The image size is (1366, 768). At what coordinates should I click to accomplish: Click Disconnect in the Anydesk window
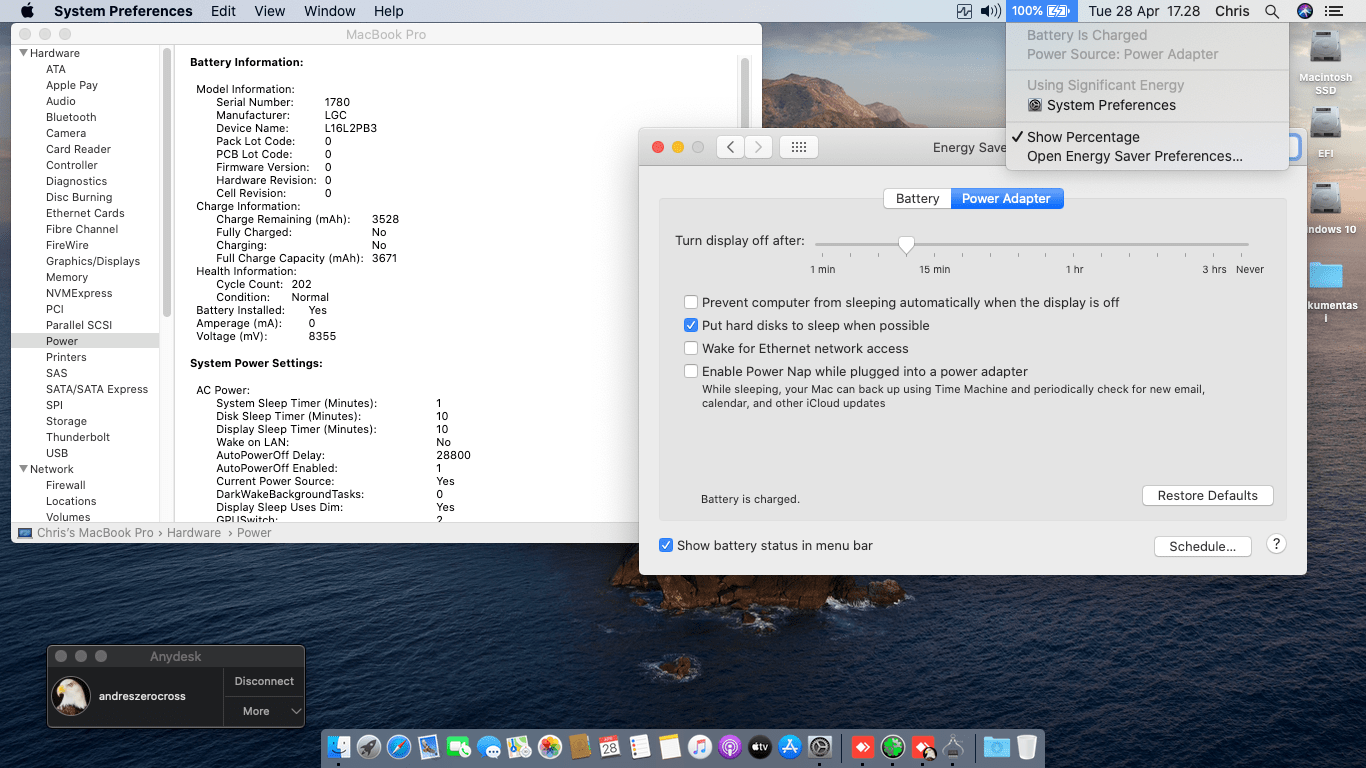coord(264,681)
